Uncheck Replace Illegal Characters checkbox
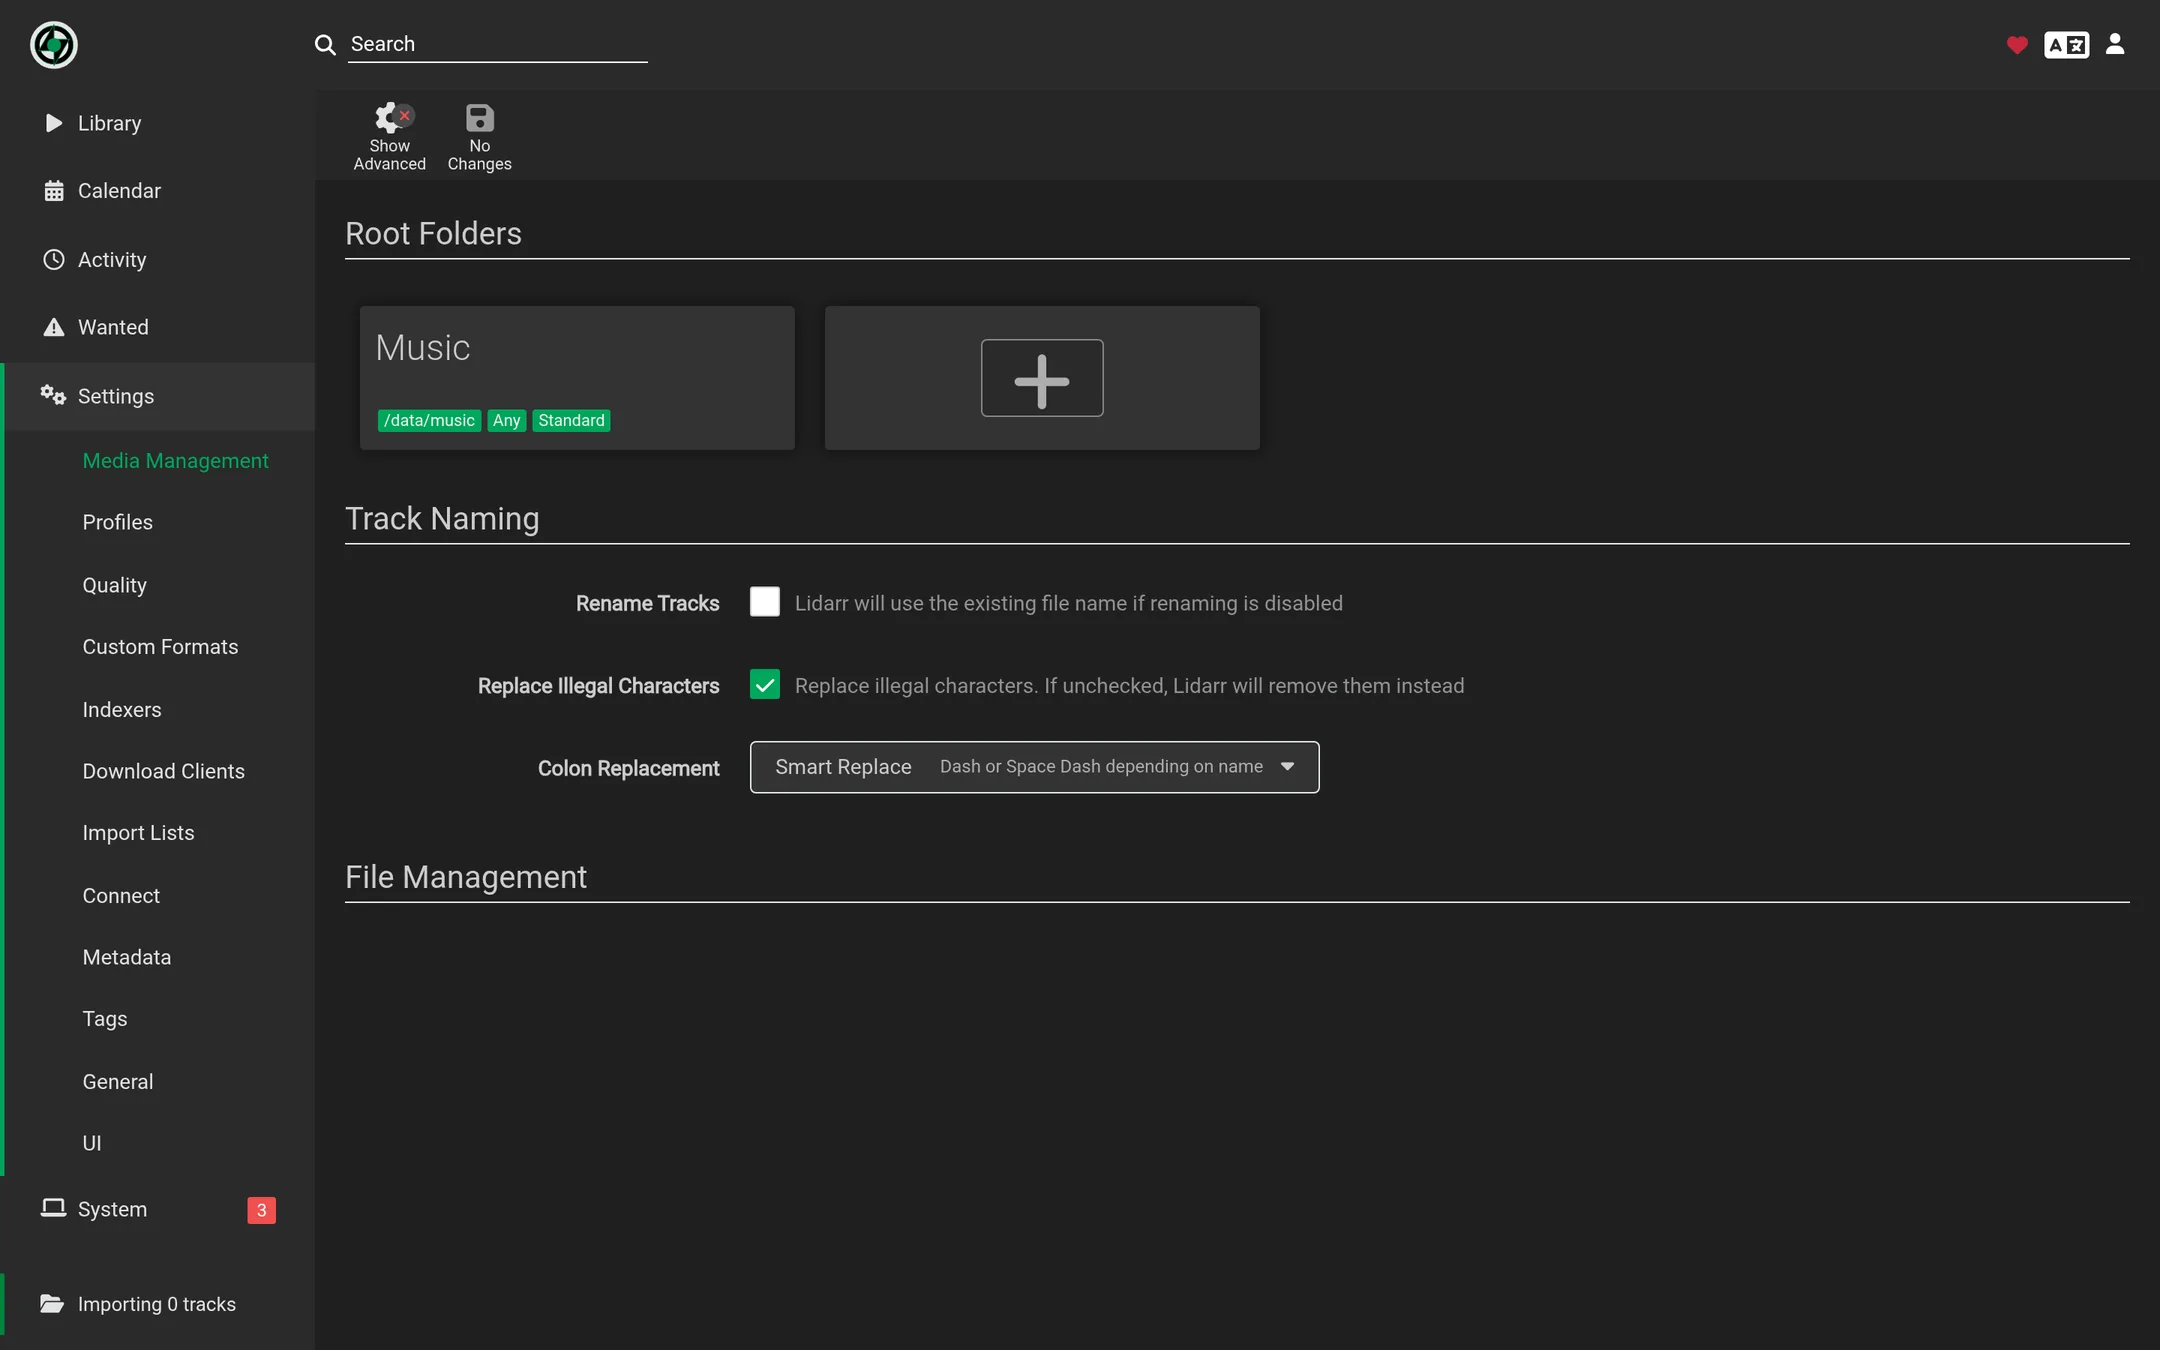Screen dimensions: 2160x1350 765,685
